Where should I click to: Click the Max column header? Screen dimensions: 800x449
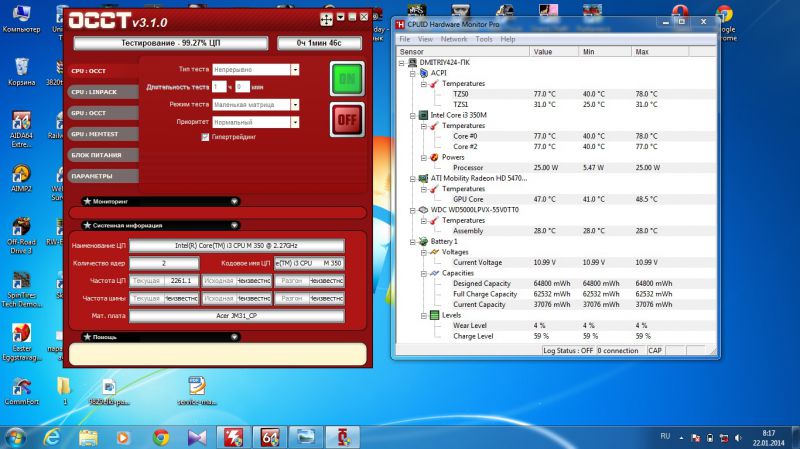click(660, 52)
